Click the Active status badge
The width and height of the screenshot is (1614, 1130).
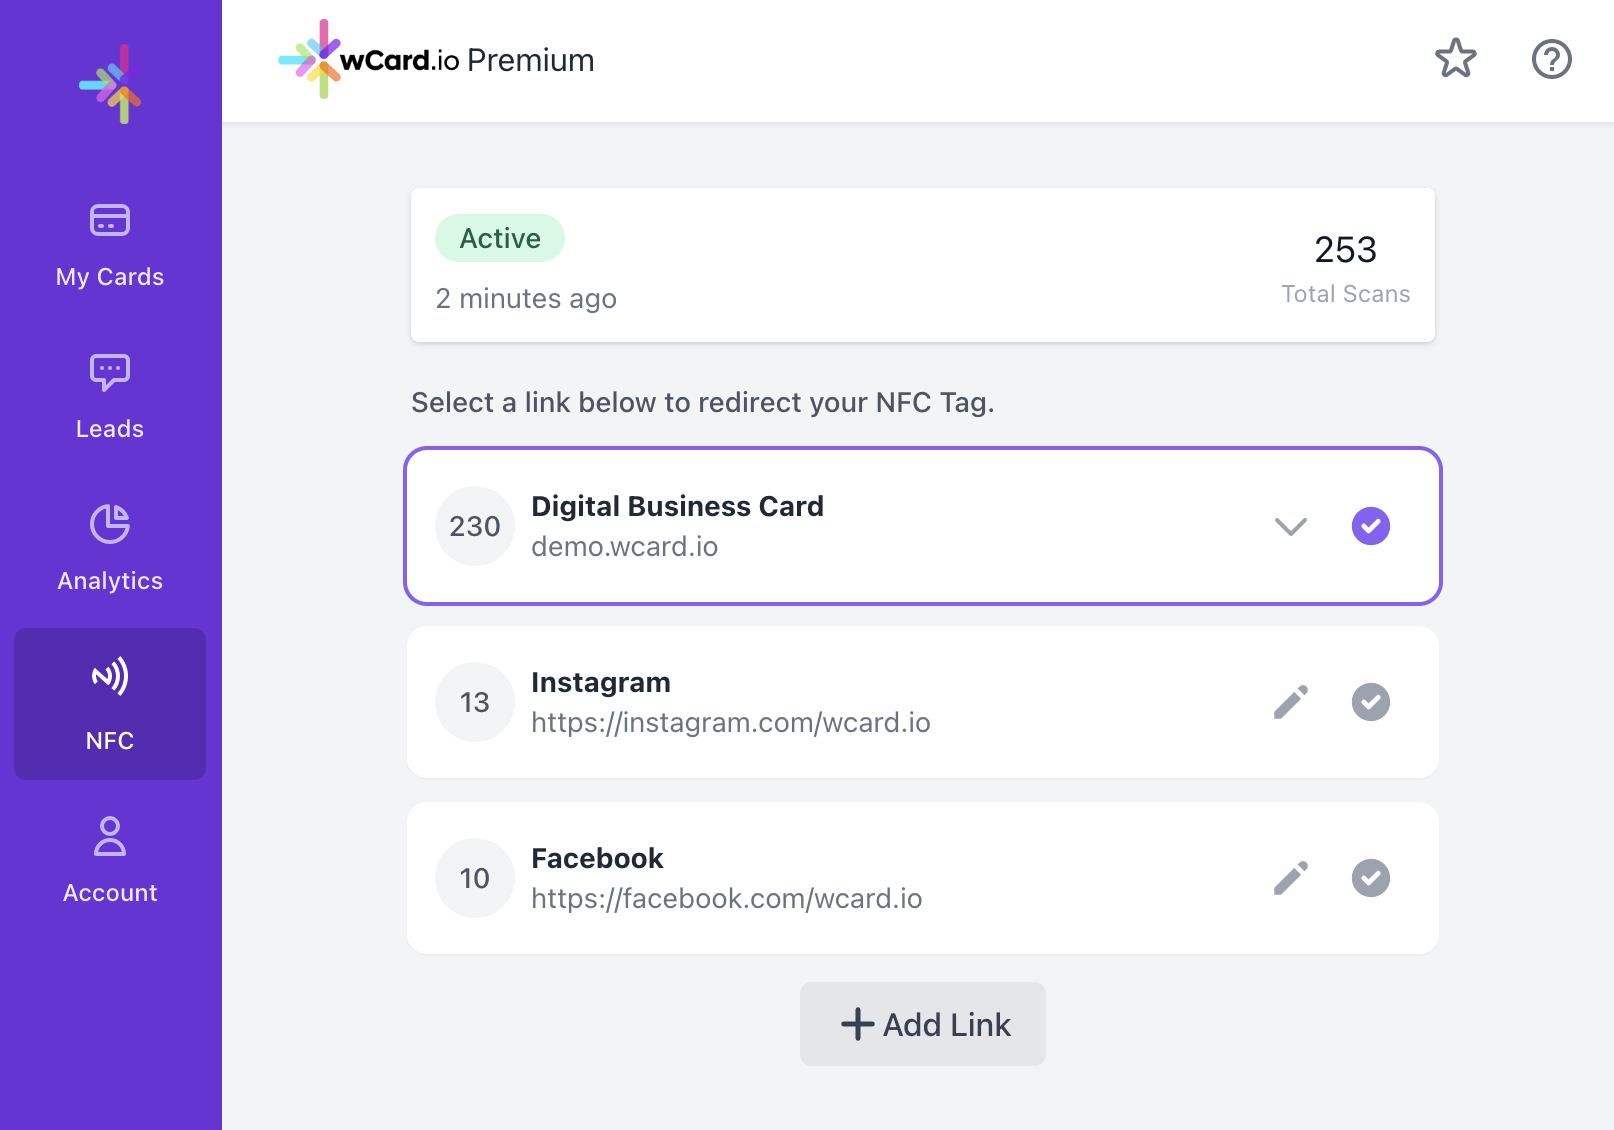[500, 238]
